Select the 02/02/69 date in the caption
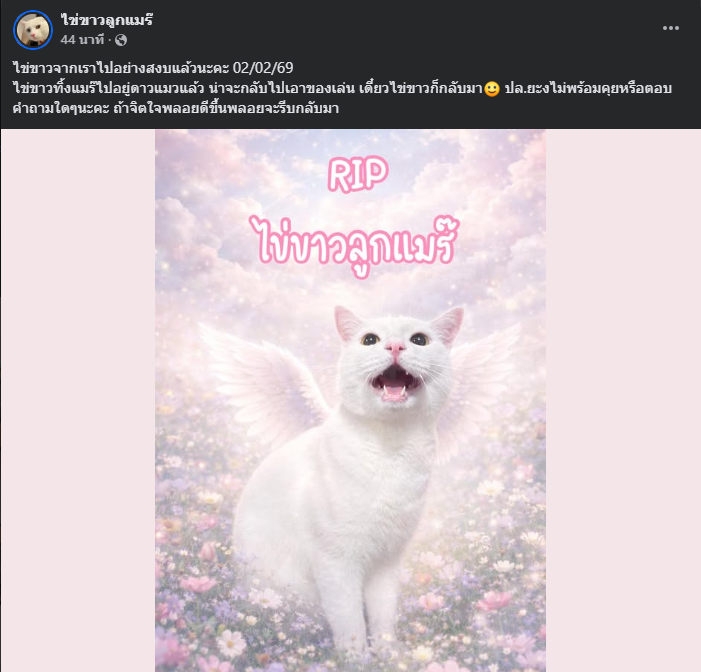Screen dimensions: 701x672 coord(263,68)
